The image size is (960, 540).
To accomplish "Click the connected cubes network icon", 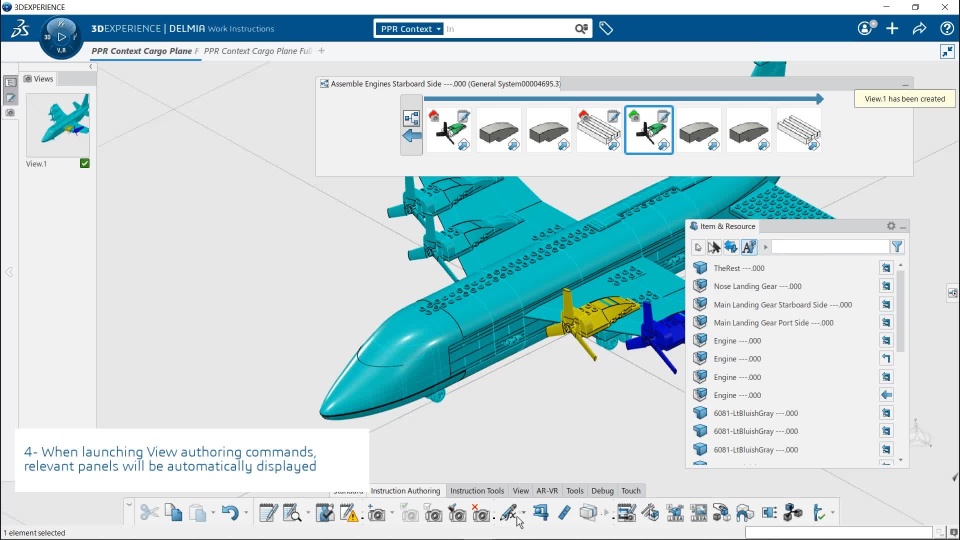I will click(x=793, y=512).
